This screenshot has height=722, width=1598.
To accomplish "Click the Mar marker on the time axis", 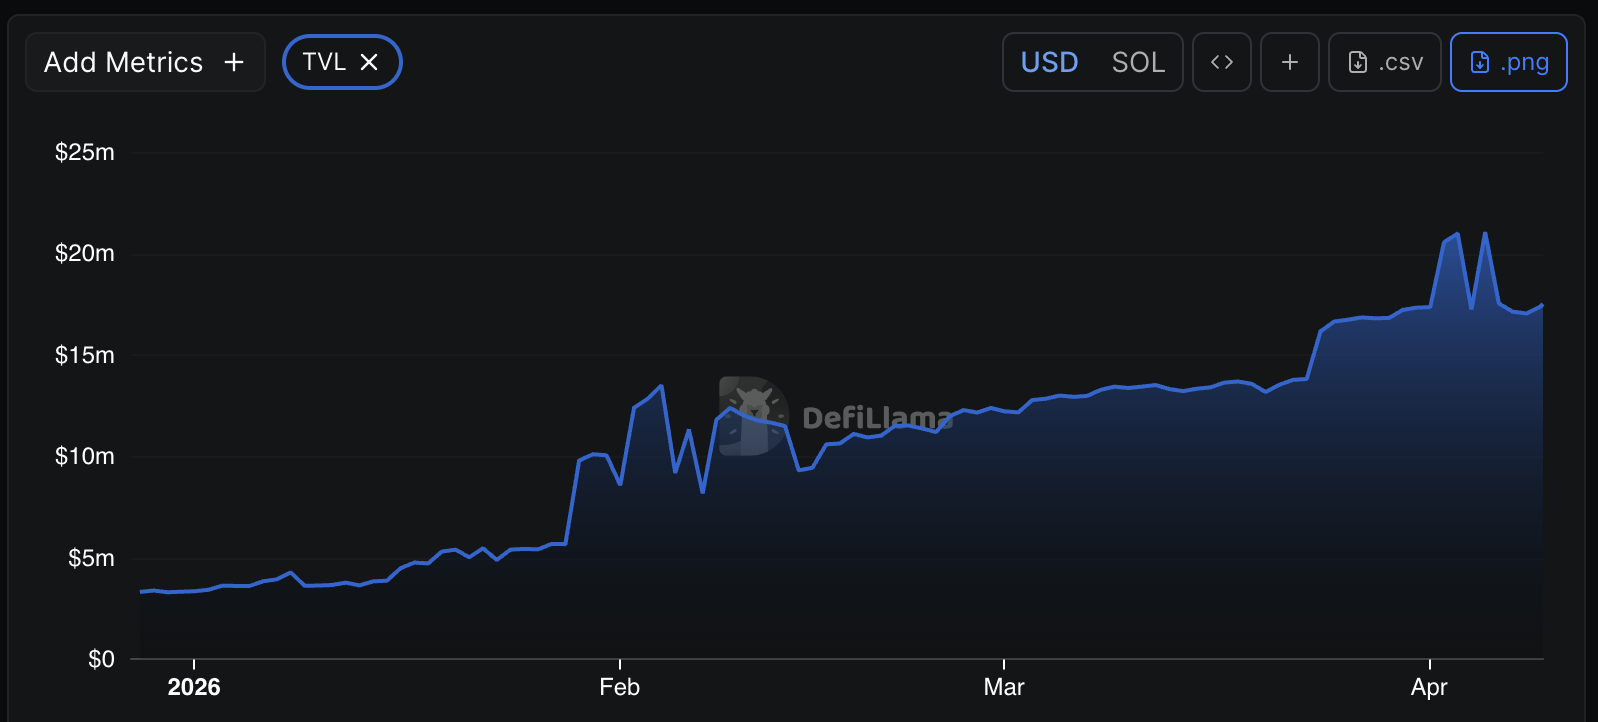I will pos(1003,687).
